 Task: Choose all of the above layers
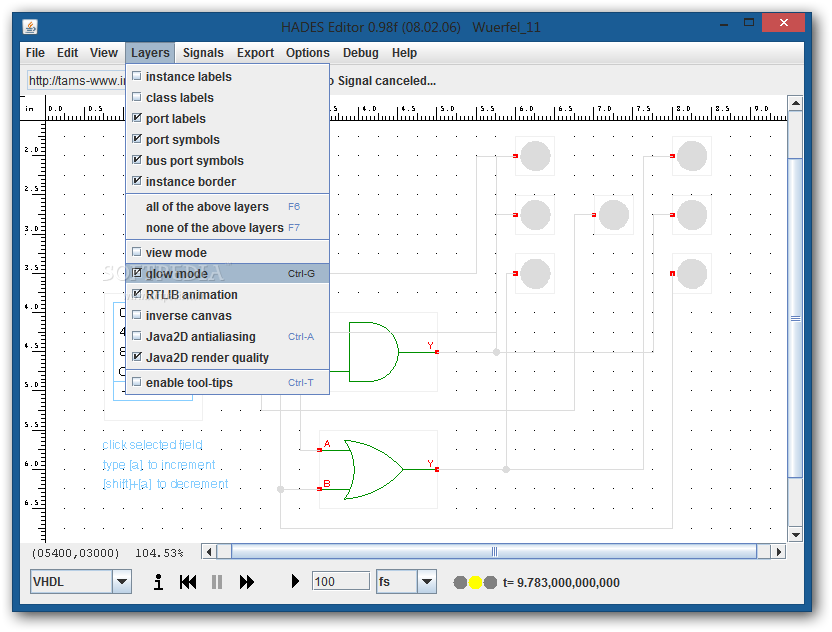point(227,206)
